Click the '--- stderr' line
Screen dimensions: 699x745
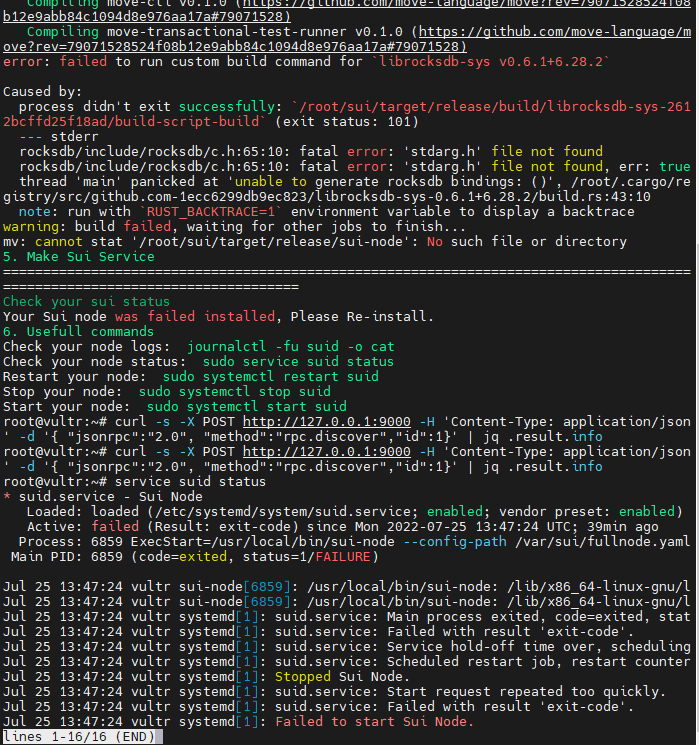59,137
